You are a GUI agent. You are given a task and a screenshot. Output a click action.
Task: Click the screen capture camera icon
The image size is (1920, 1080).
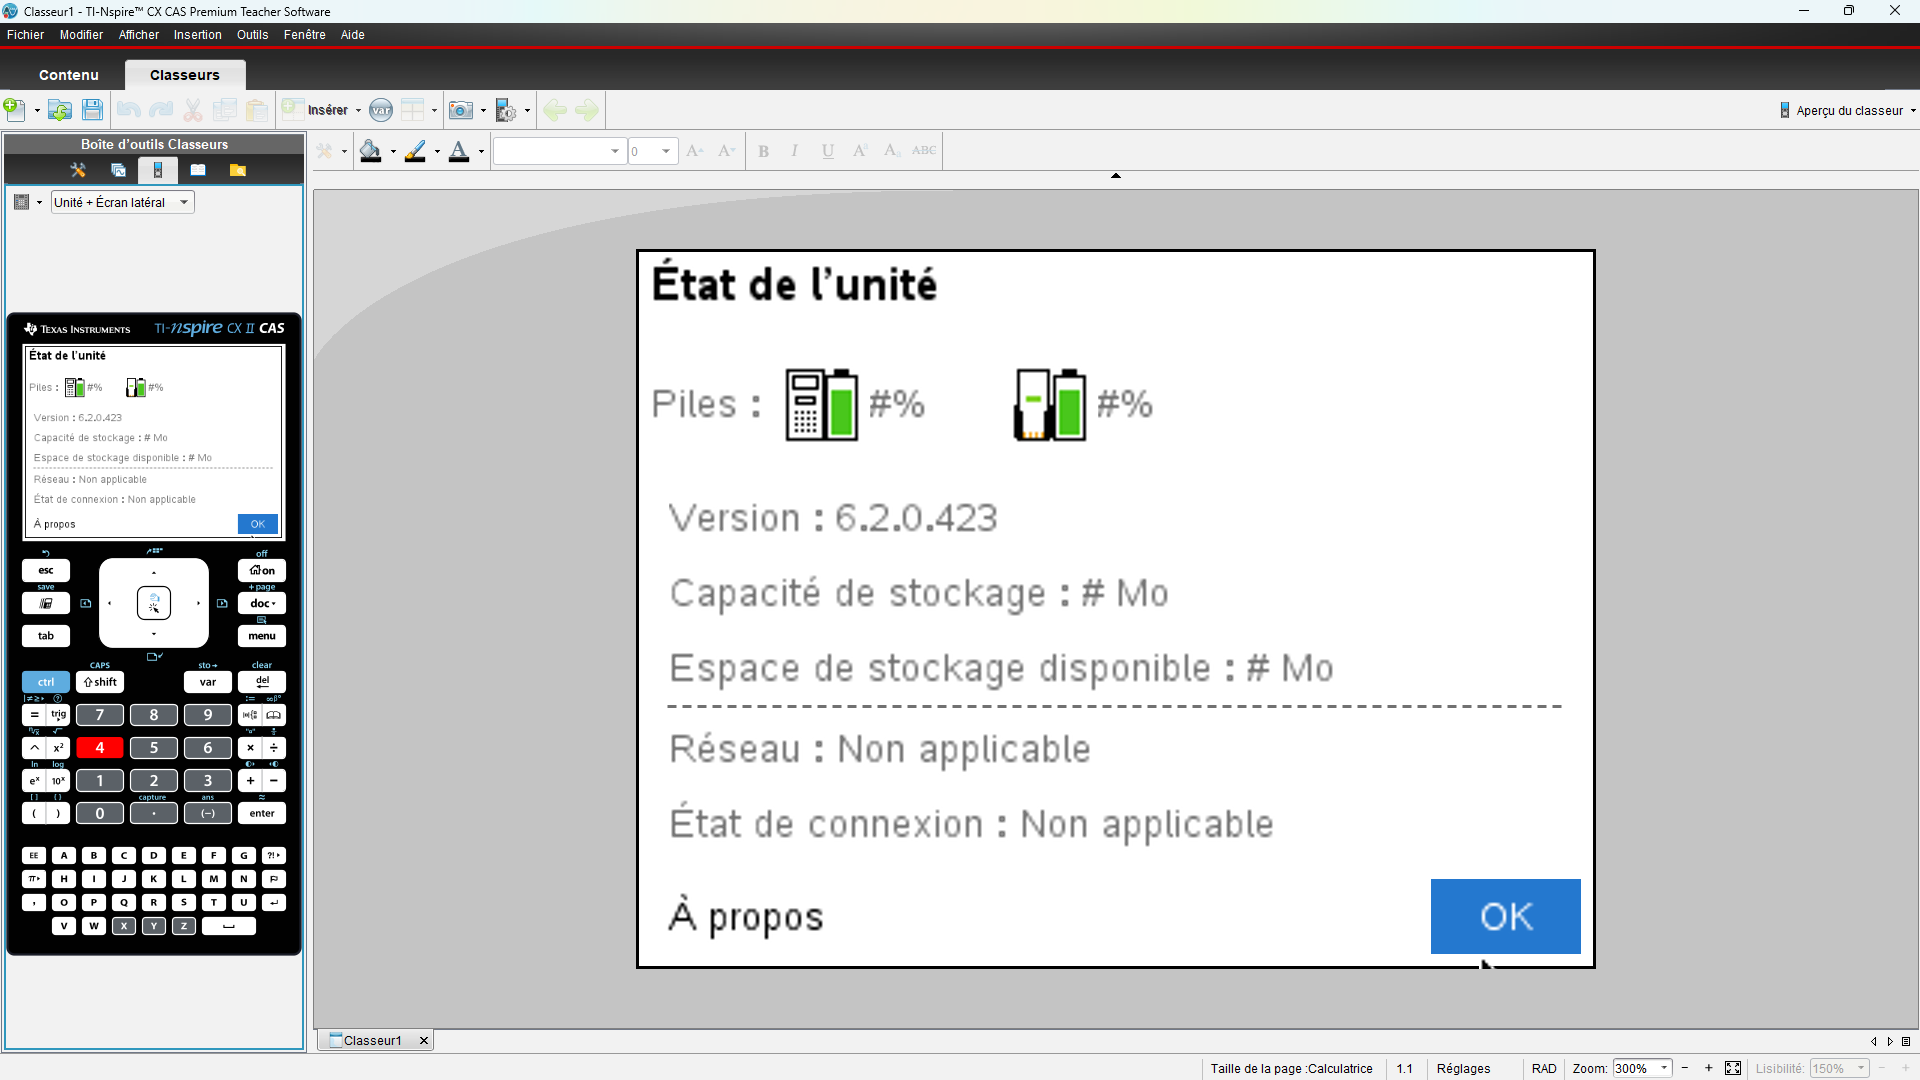[x=461, y=110]
